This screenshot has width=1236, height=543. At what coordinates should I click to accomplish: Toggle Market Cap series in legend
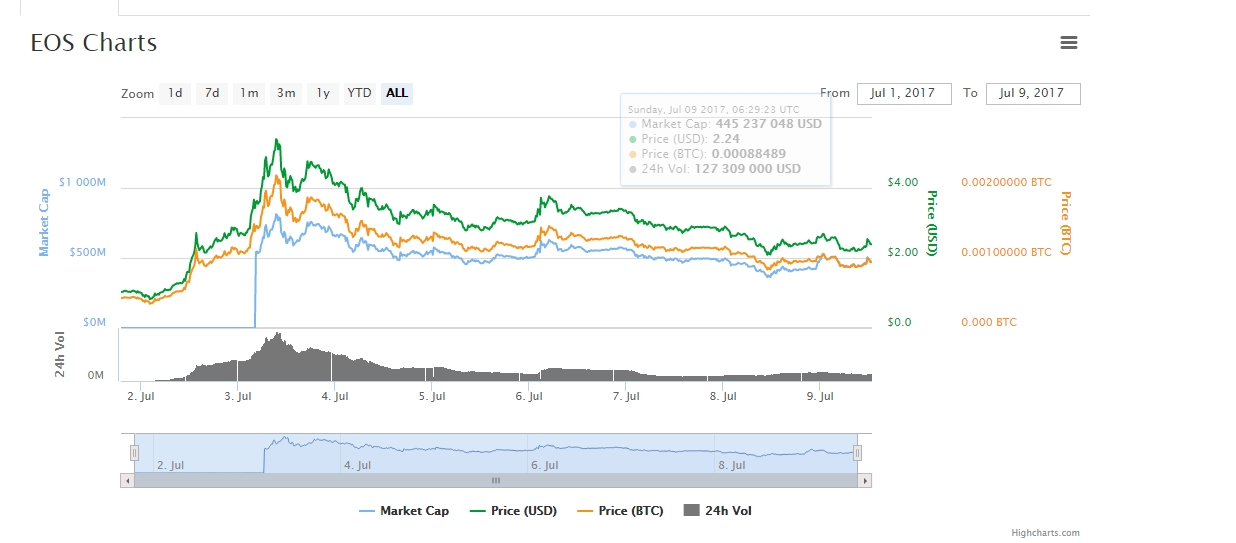click(404, 511)
